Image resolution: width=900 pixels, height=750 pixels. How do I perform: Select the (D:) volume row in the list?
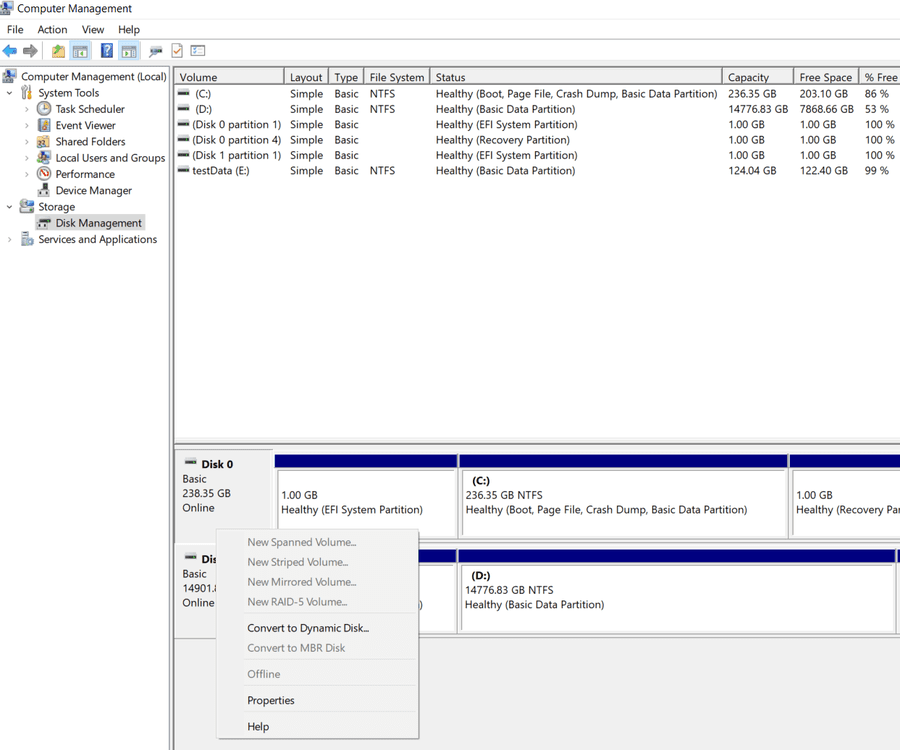coord(537,109)
